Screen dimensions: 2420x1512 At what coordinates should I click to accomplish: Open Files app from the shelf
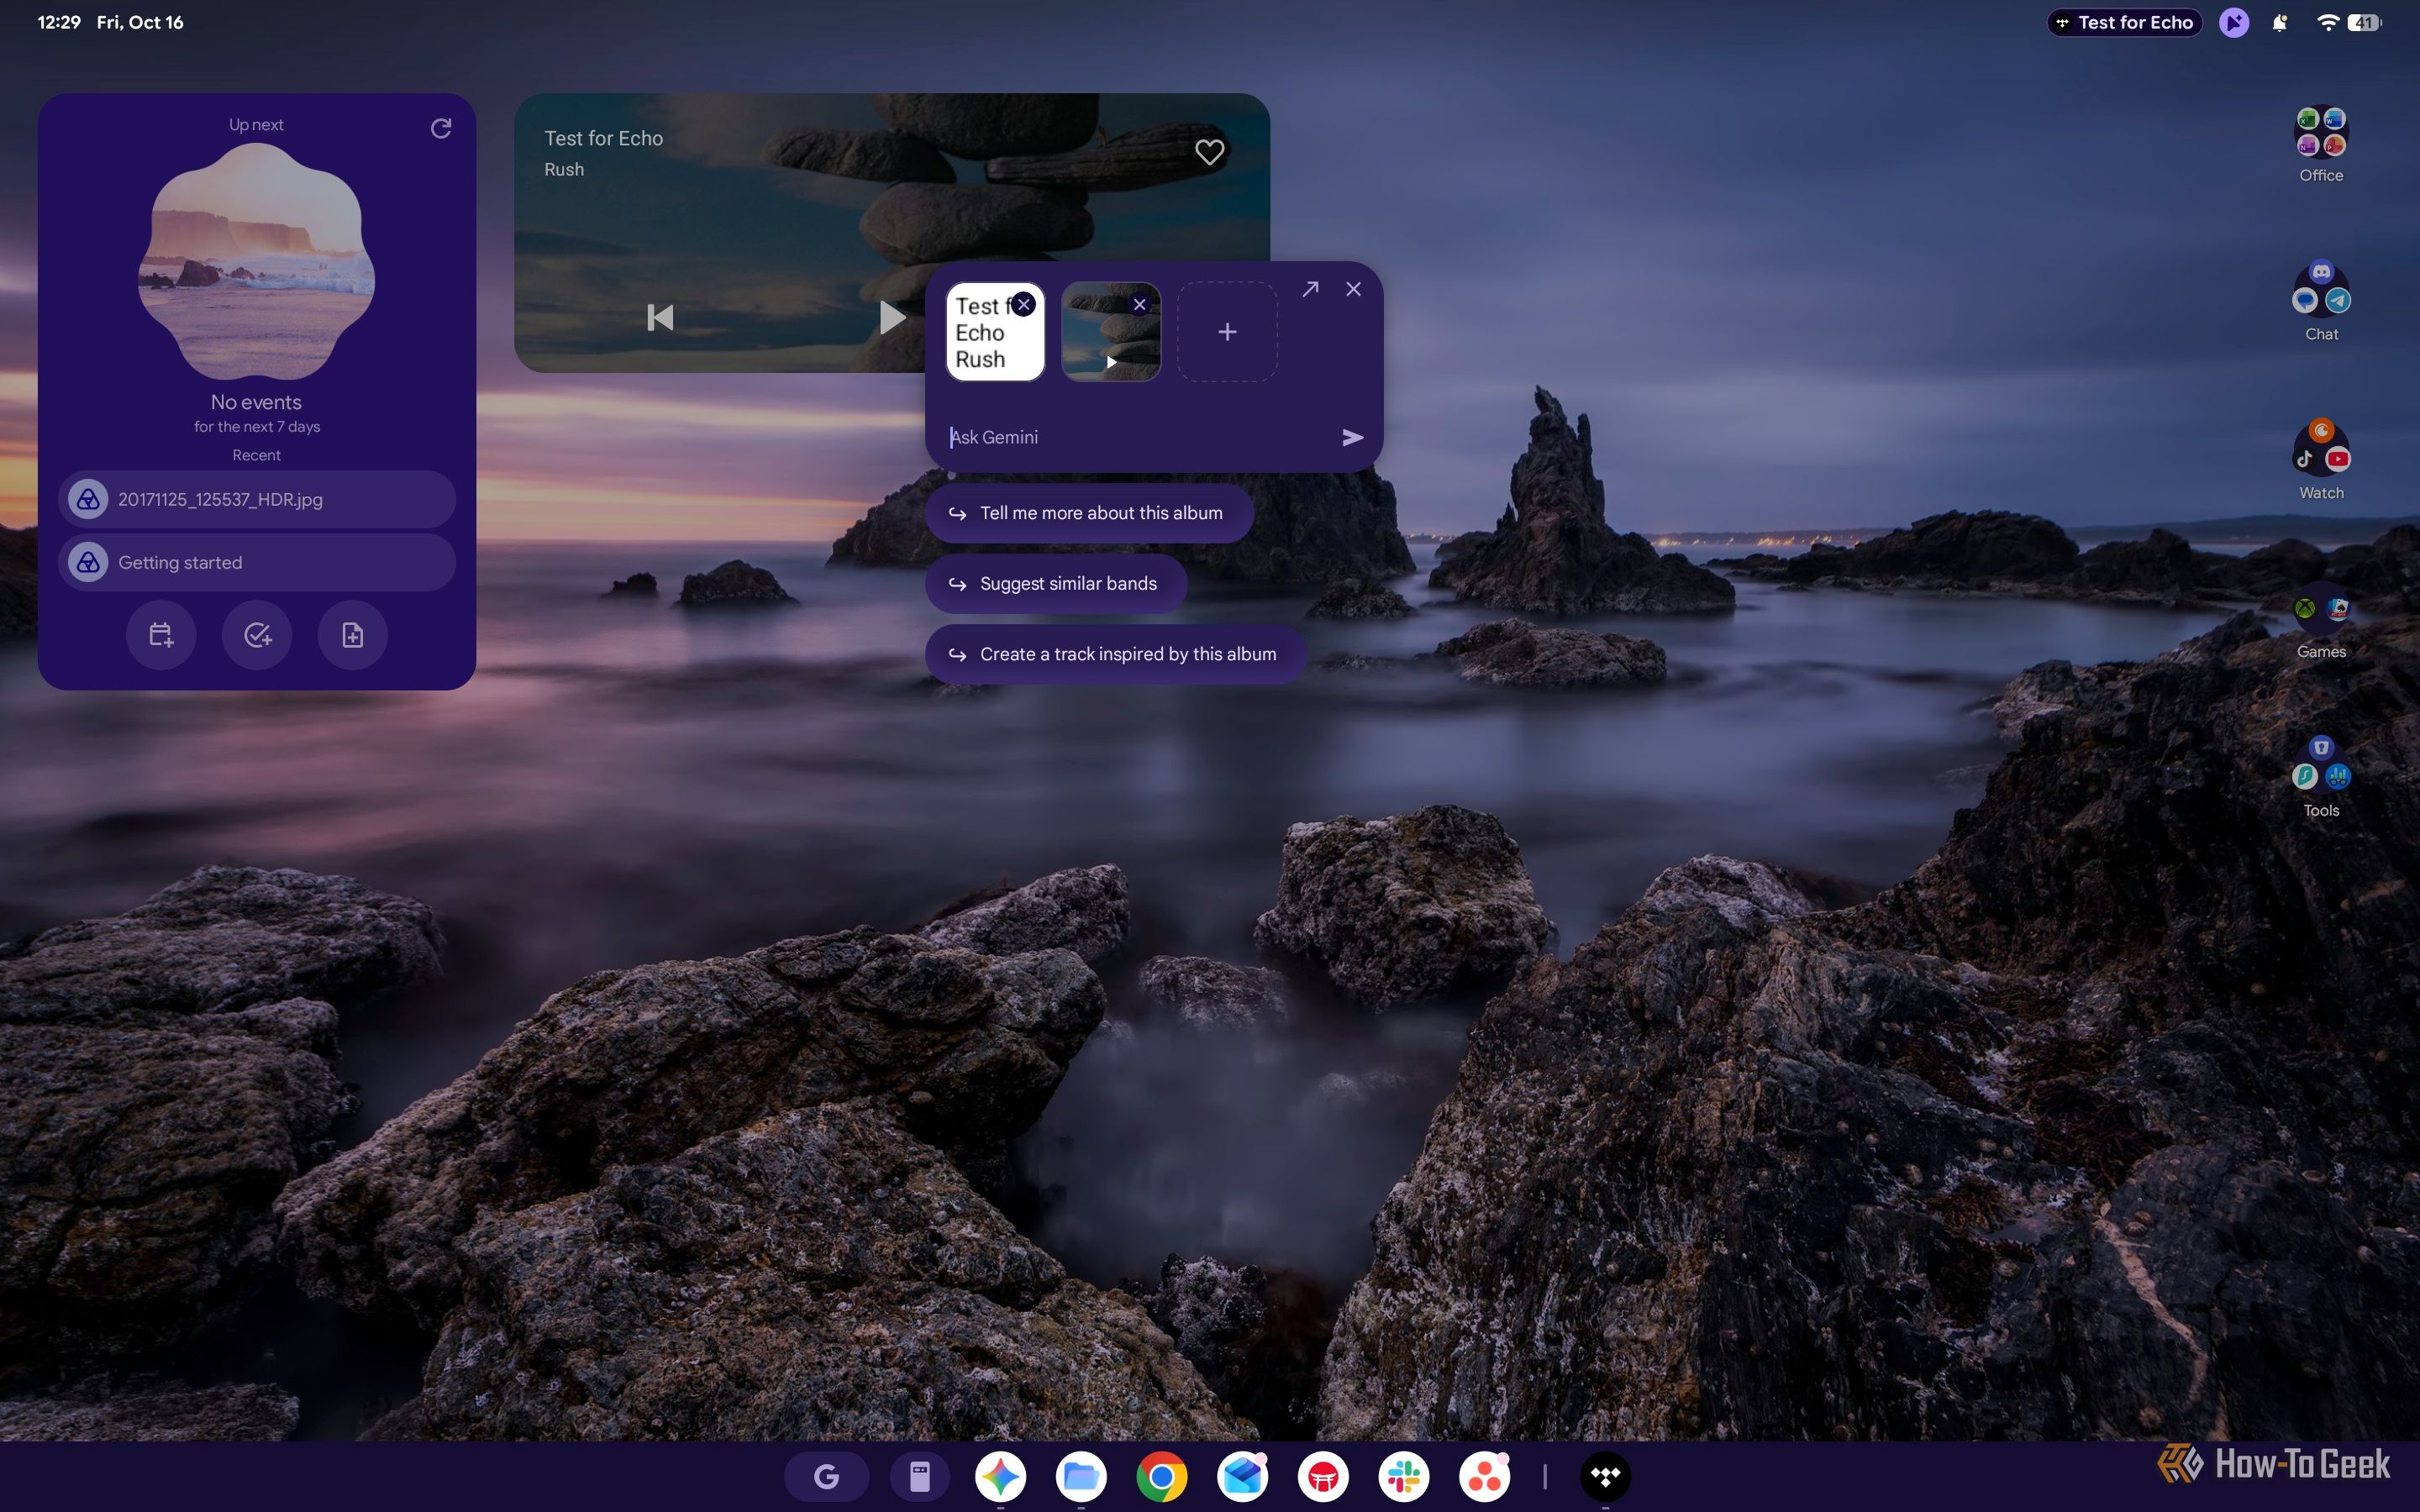click(1081, 1476)
